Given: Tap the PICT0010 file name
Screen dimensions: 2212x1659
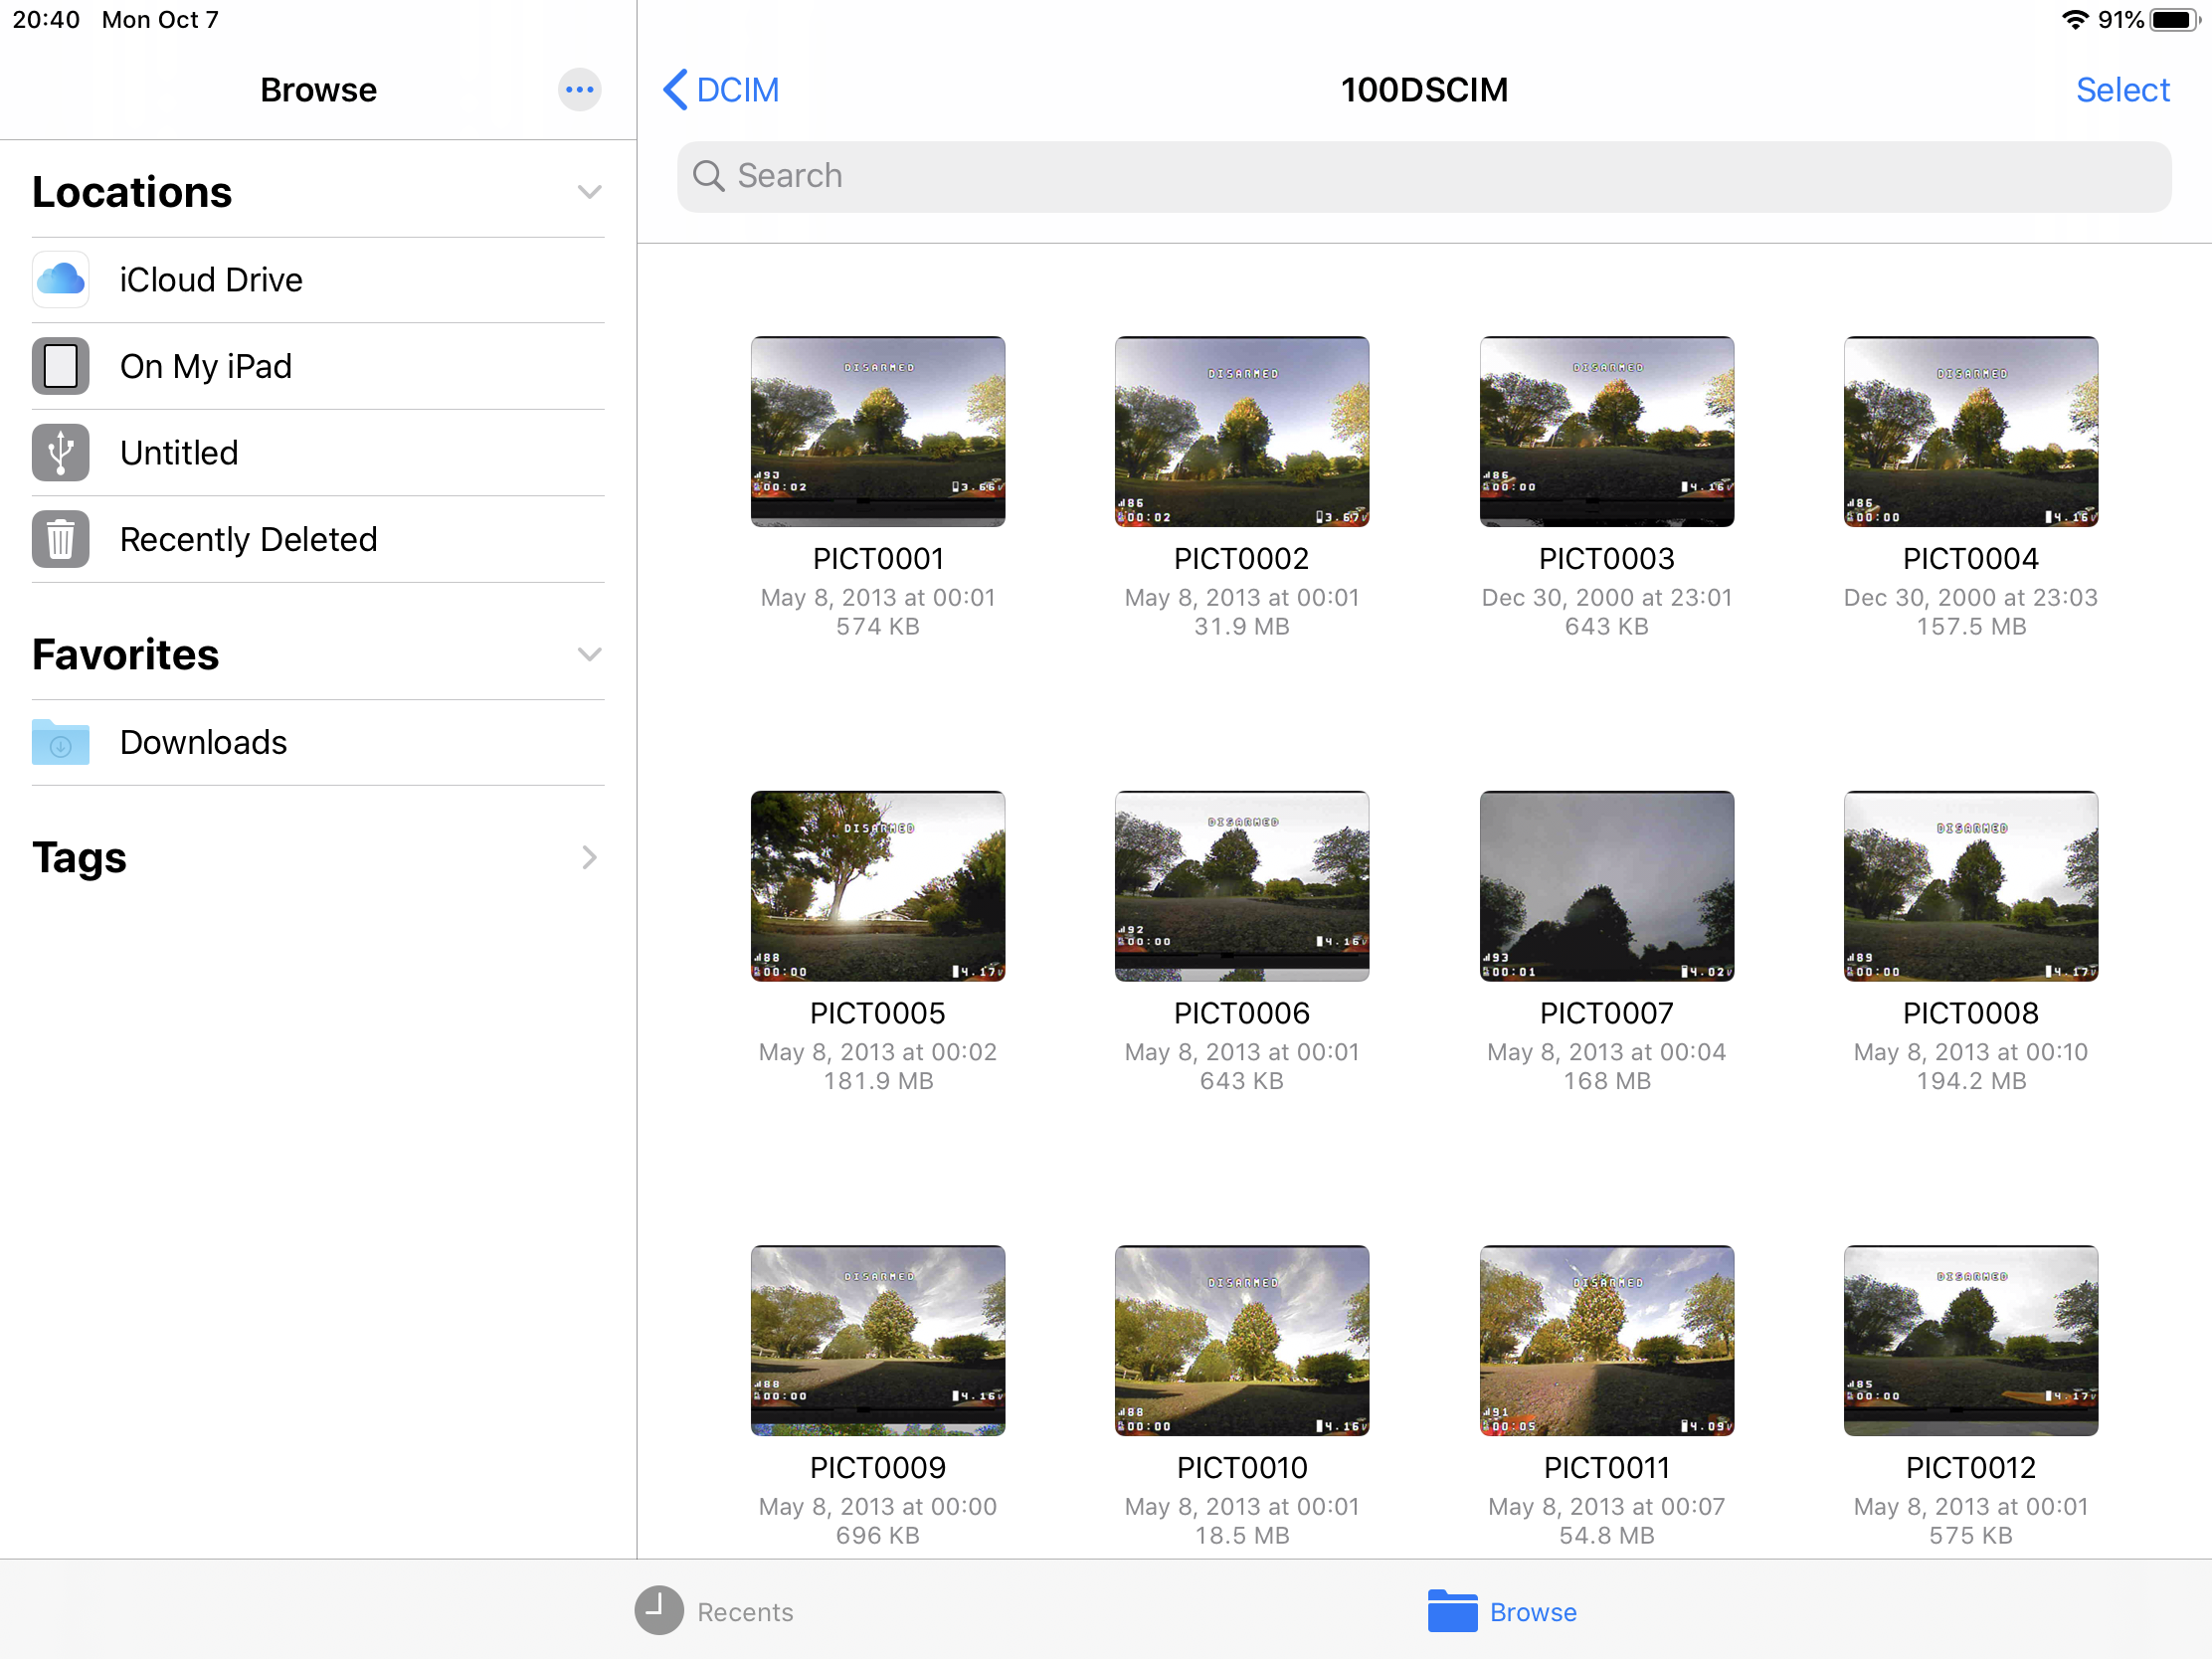Looking at the screenshot, I should [1242, 1468].
